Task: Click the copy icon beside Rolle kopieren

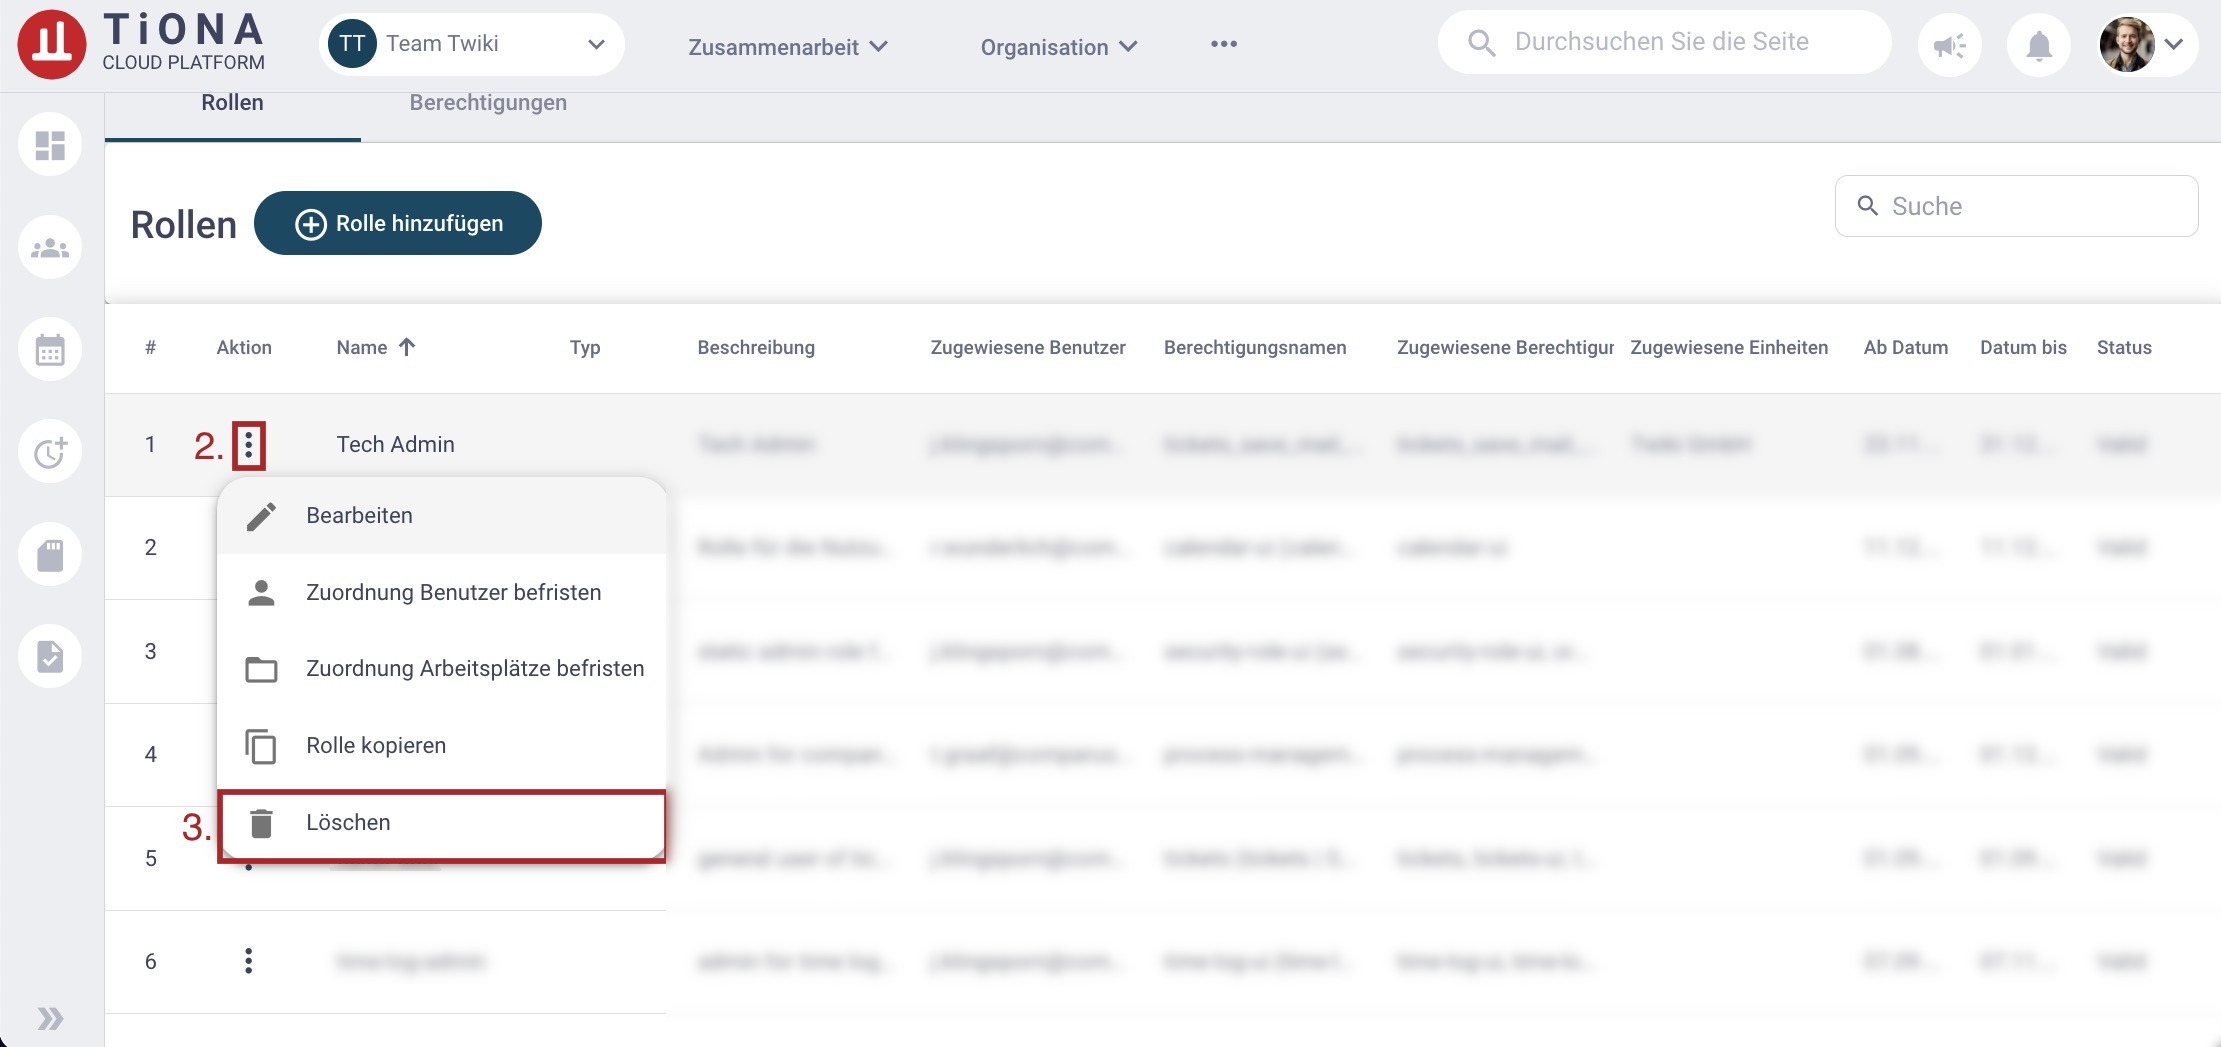Action: (261, 746)
